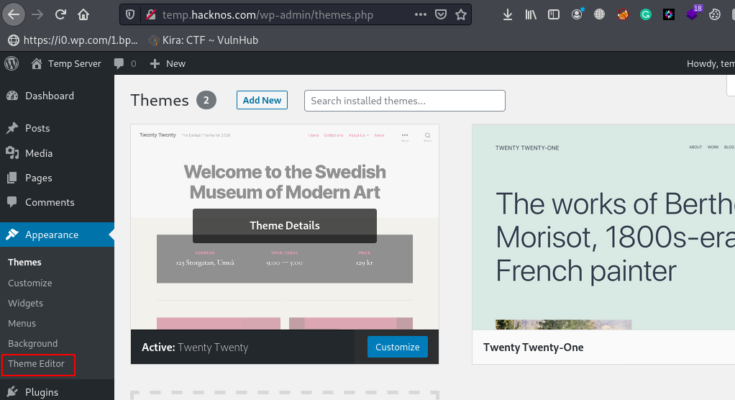Click the cookie extension icon
Image resolution: width=735 pixels, height=400 pixels.
pyautogui.click(x=715, y=15)
